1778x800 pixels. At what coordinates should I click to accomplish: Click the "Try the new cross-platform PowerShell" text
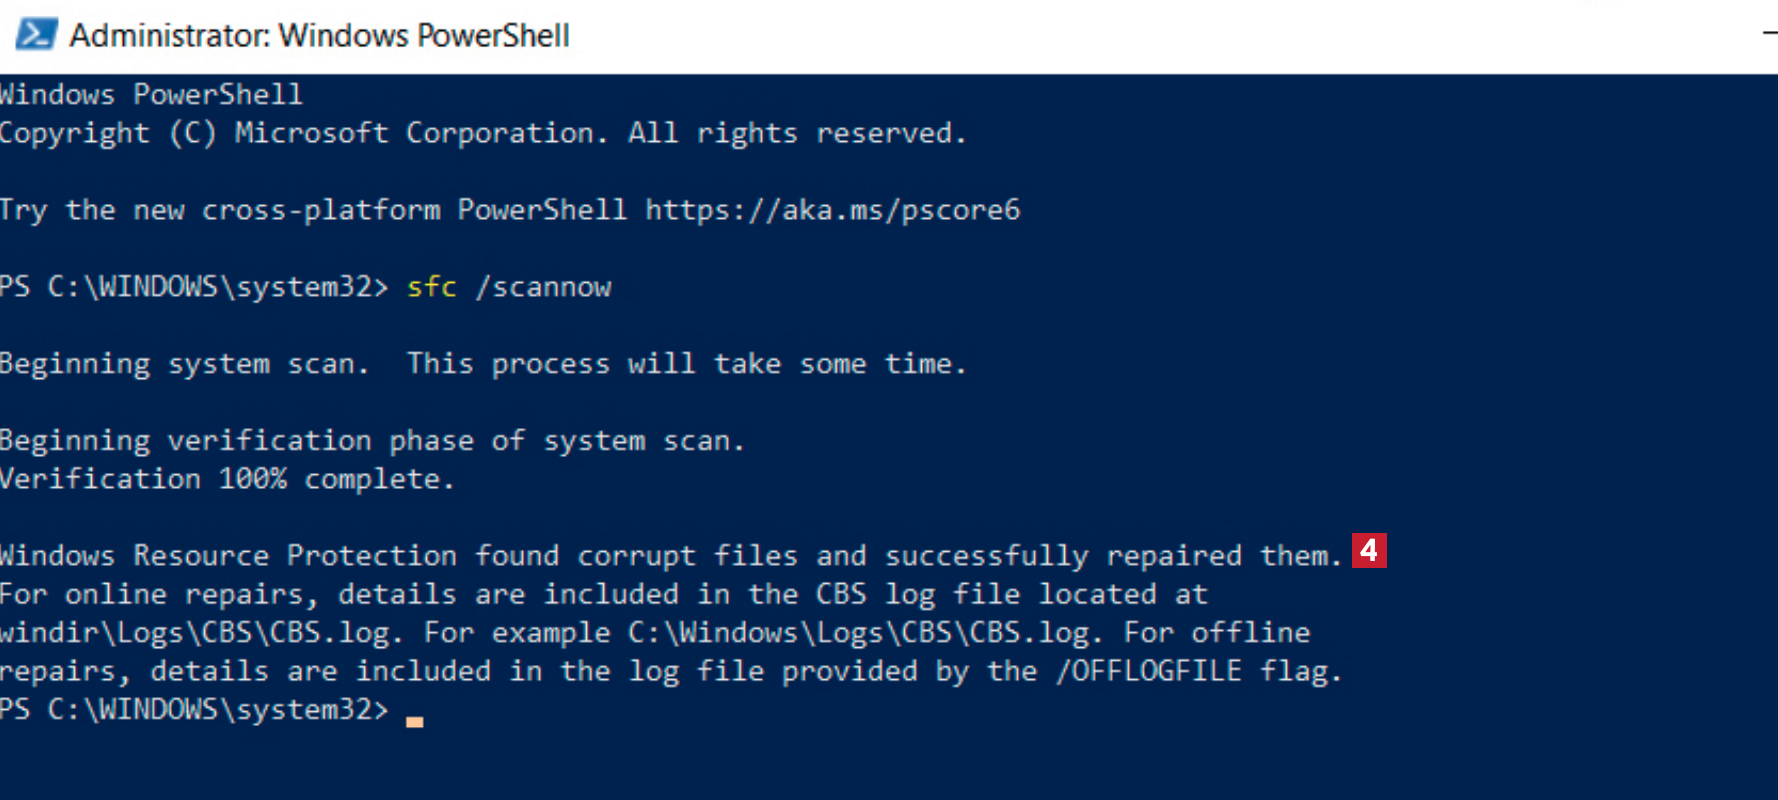[x=313, y=210]
